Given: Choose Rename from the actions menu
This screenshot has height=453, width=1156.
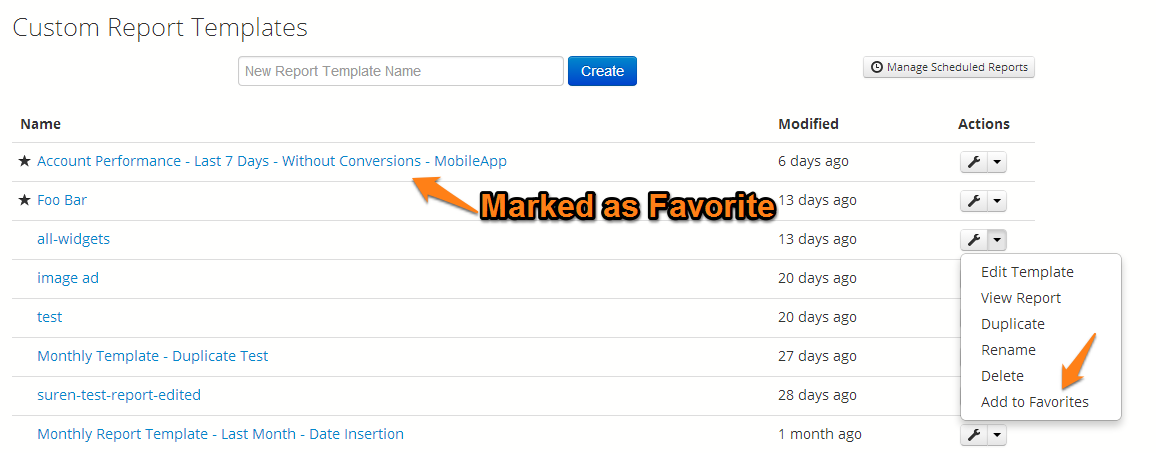Looking at the screenshot, I should [1008, 350].
